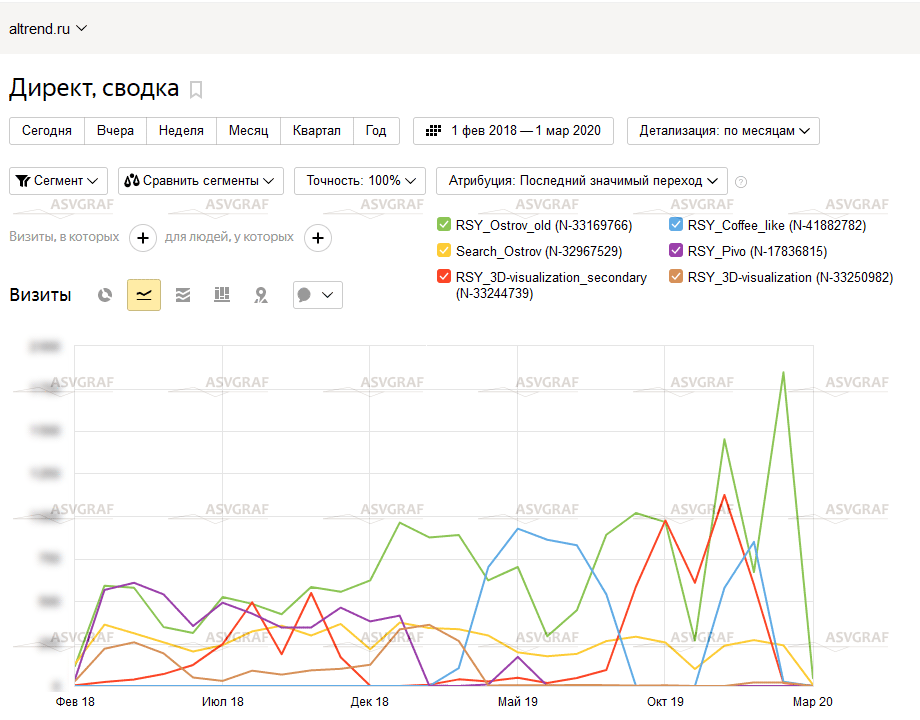Open the Сегмент filter dropdown
Screen dimensions: 920x720
click(x=58, y=181)
